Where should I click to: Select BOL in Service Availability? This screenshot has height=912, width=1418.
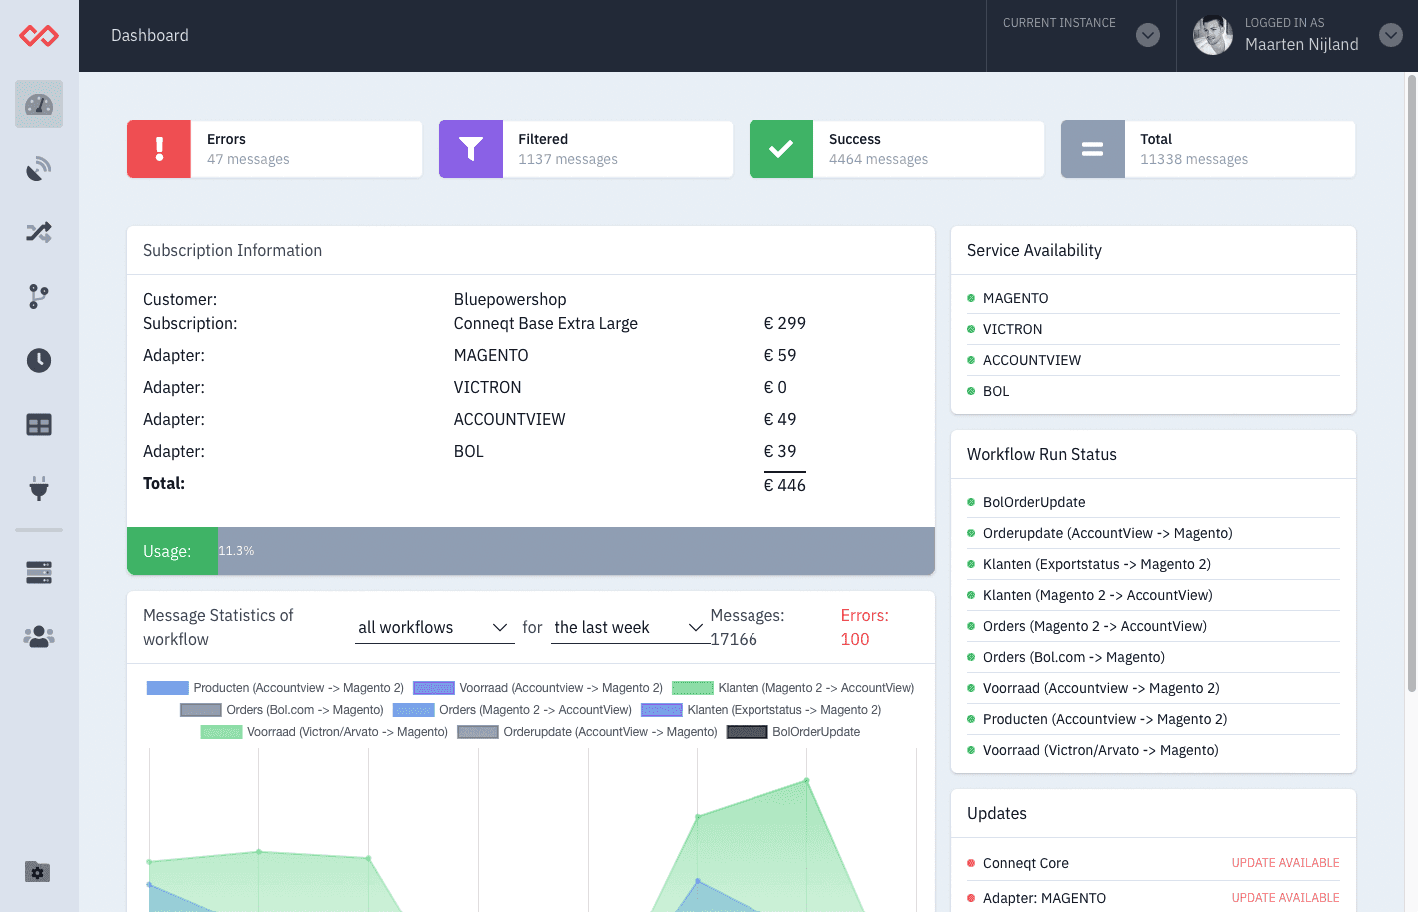tap(1153, 391)
